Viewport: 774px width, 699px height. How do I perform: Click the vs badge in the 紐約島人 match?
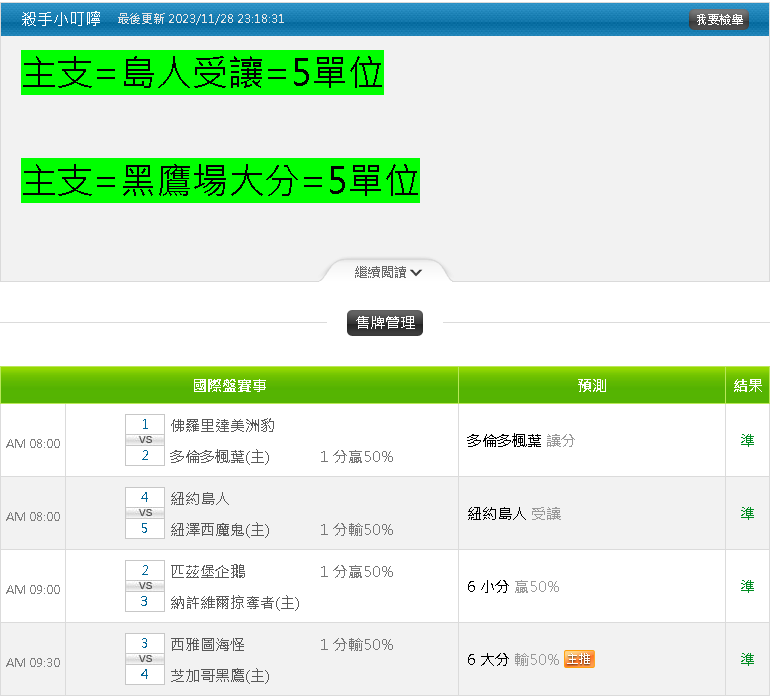tap(145, 512)
